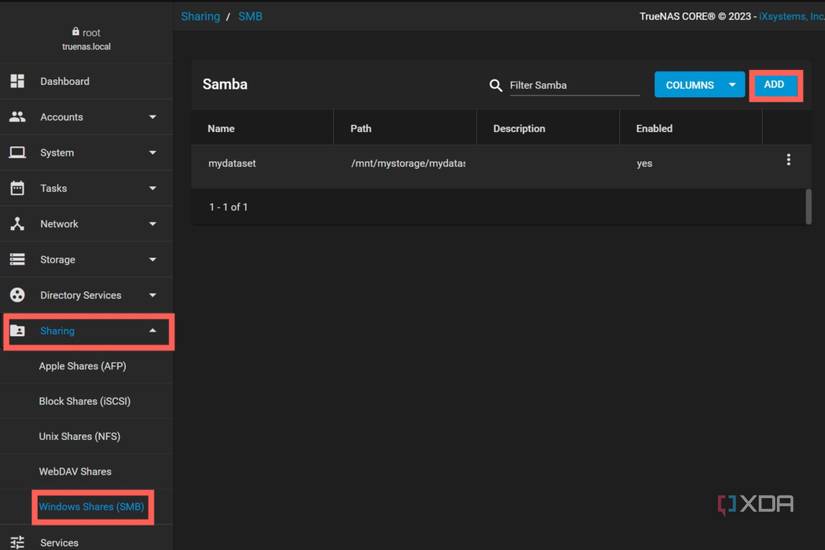Image resolution: width=825 pixels, height=550 pixels.
Task: Click the Accounts label
Action: click(62, 117)
